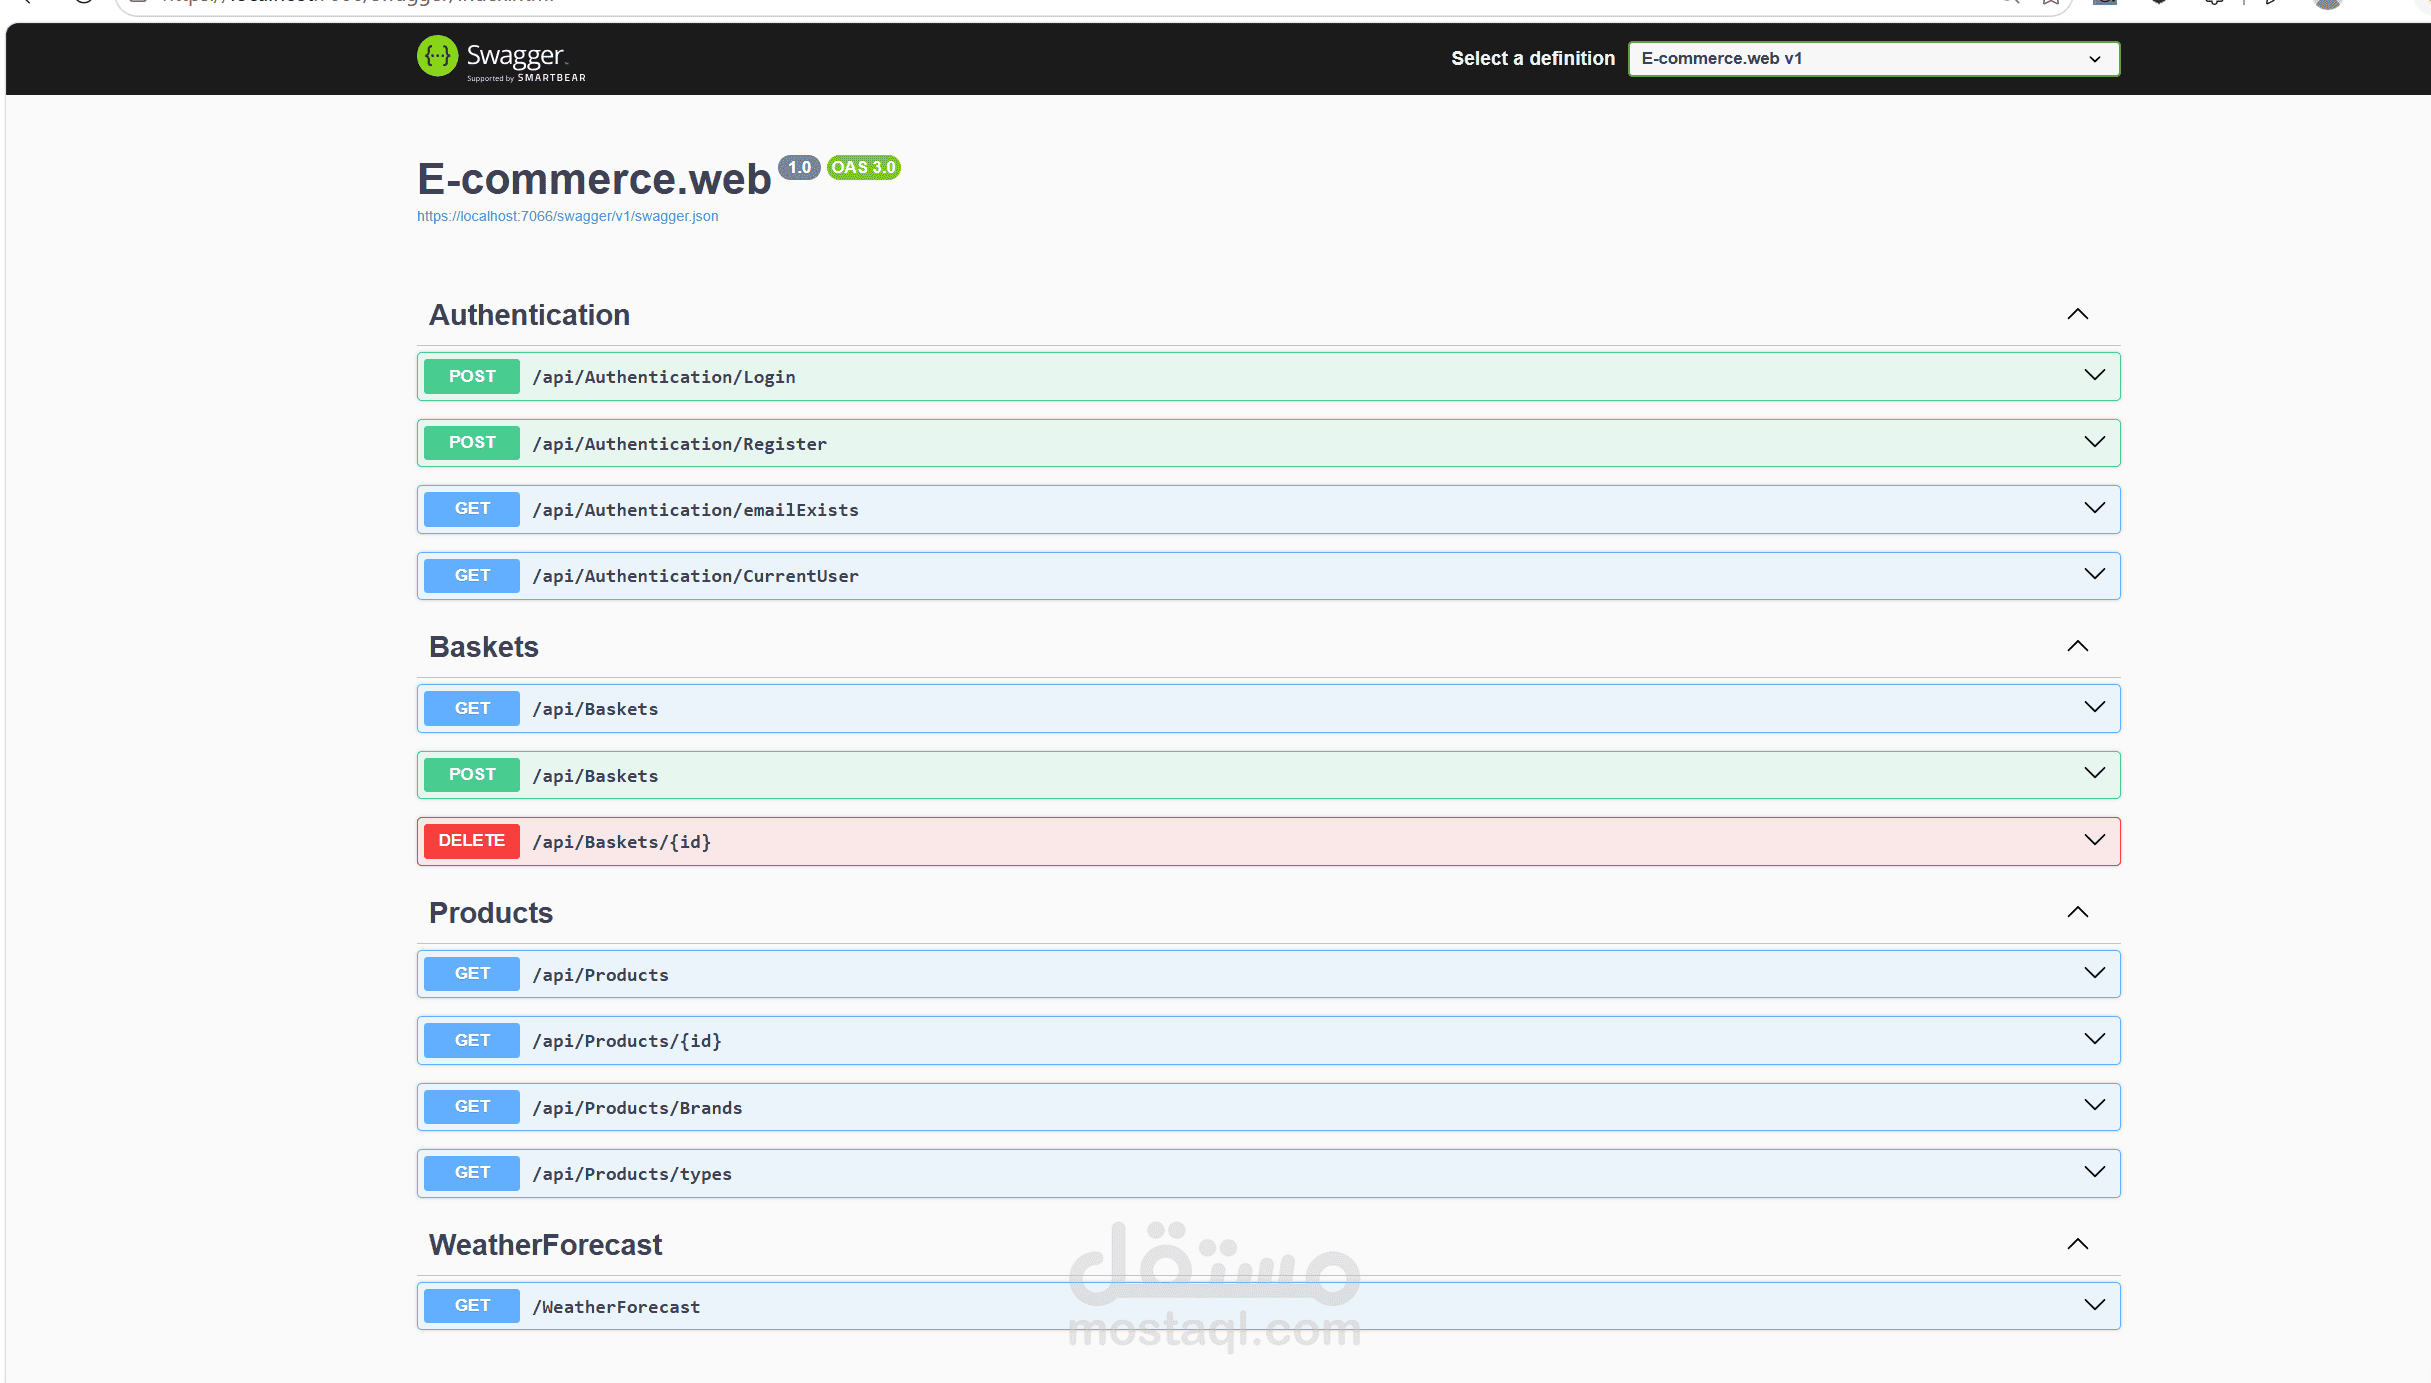Viewport: 2431px width, 1383px height.
Task: Click the WeatherForecast section heading
Action: pos(545,1245)
